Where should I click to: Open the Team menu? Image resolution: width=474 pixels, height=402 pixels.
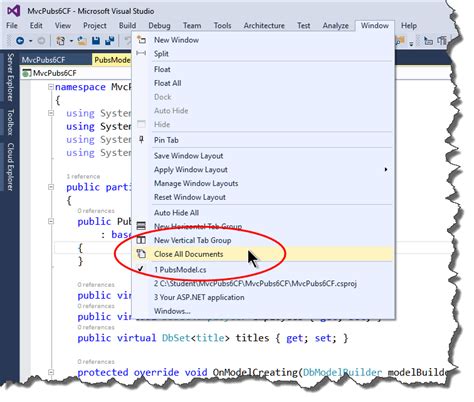[x=192, y=26]
